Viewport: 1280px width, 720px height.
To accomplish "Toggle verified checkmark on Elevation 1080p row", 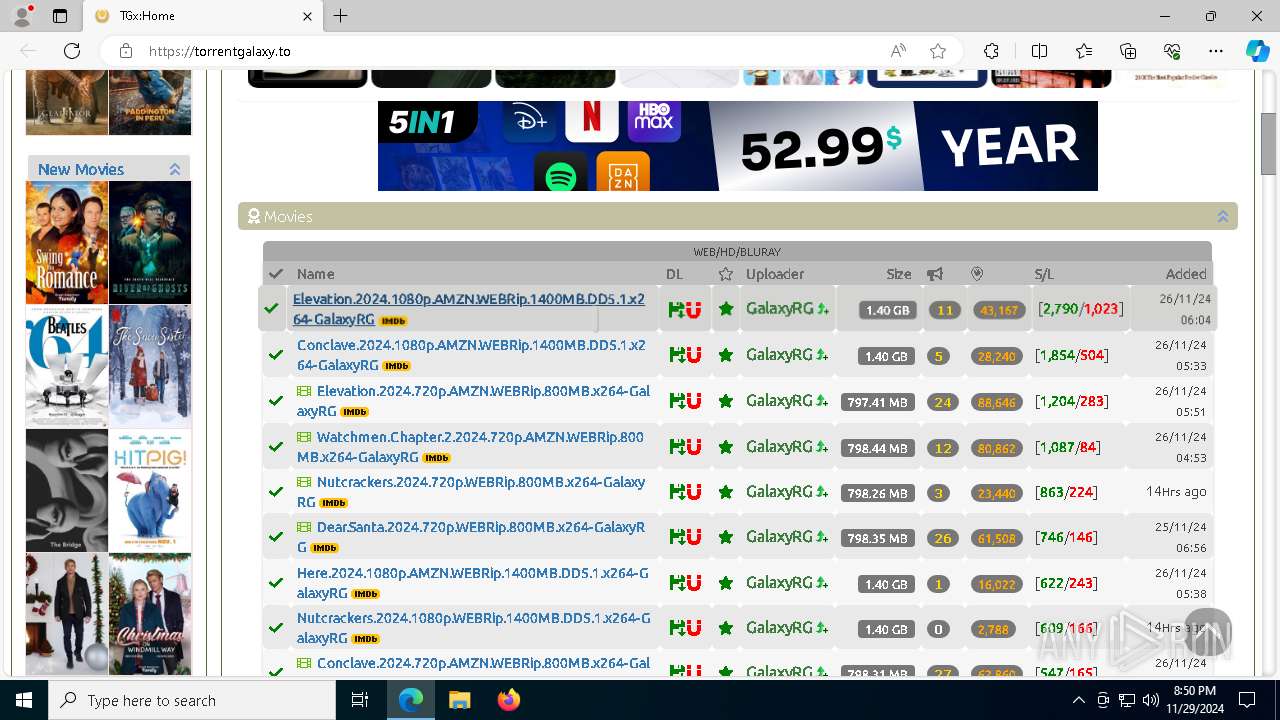I will tap(271, 309).
